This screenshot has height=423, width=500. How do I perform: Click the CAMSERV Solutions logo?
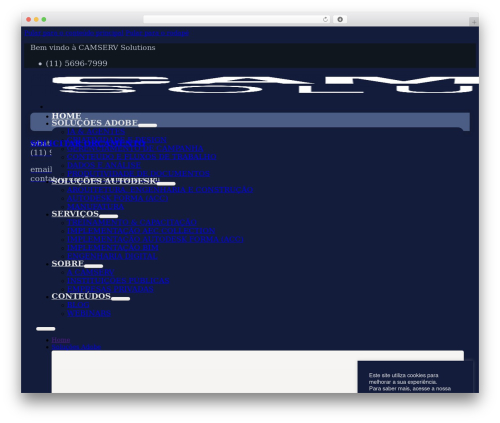pyautogui.click(x=266, y=85)
